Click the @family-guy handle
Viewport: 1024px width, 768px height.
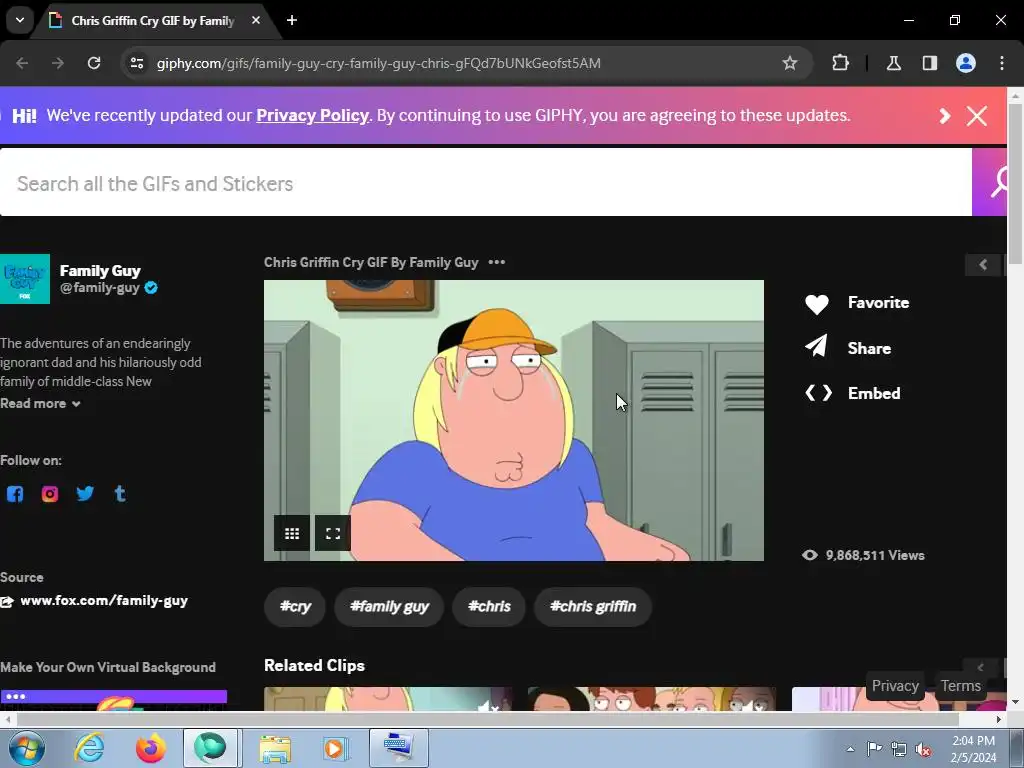pyautogui.click(x=100, y=287)
